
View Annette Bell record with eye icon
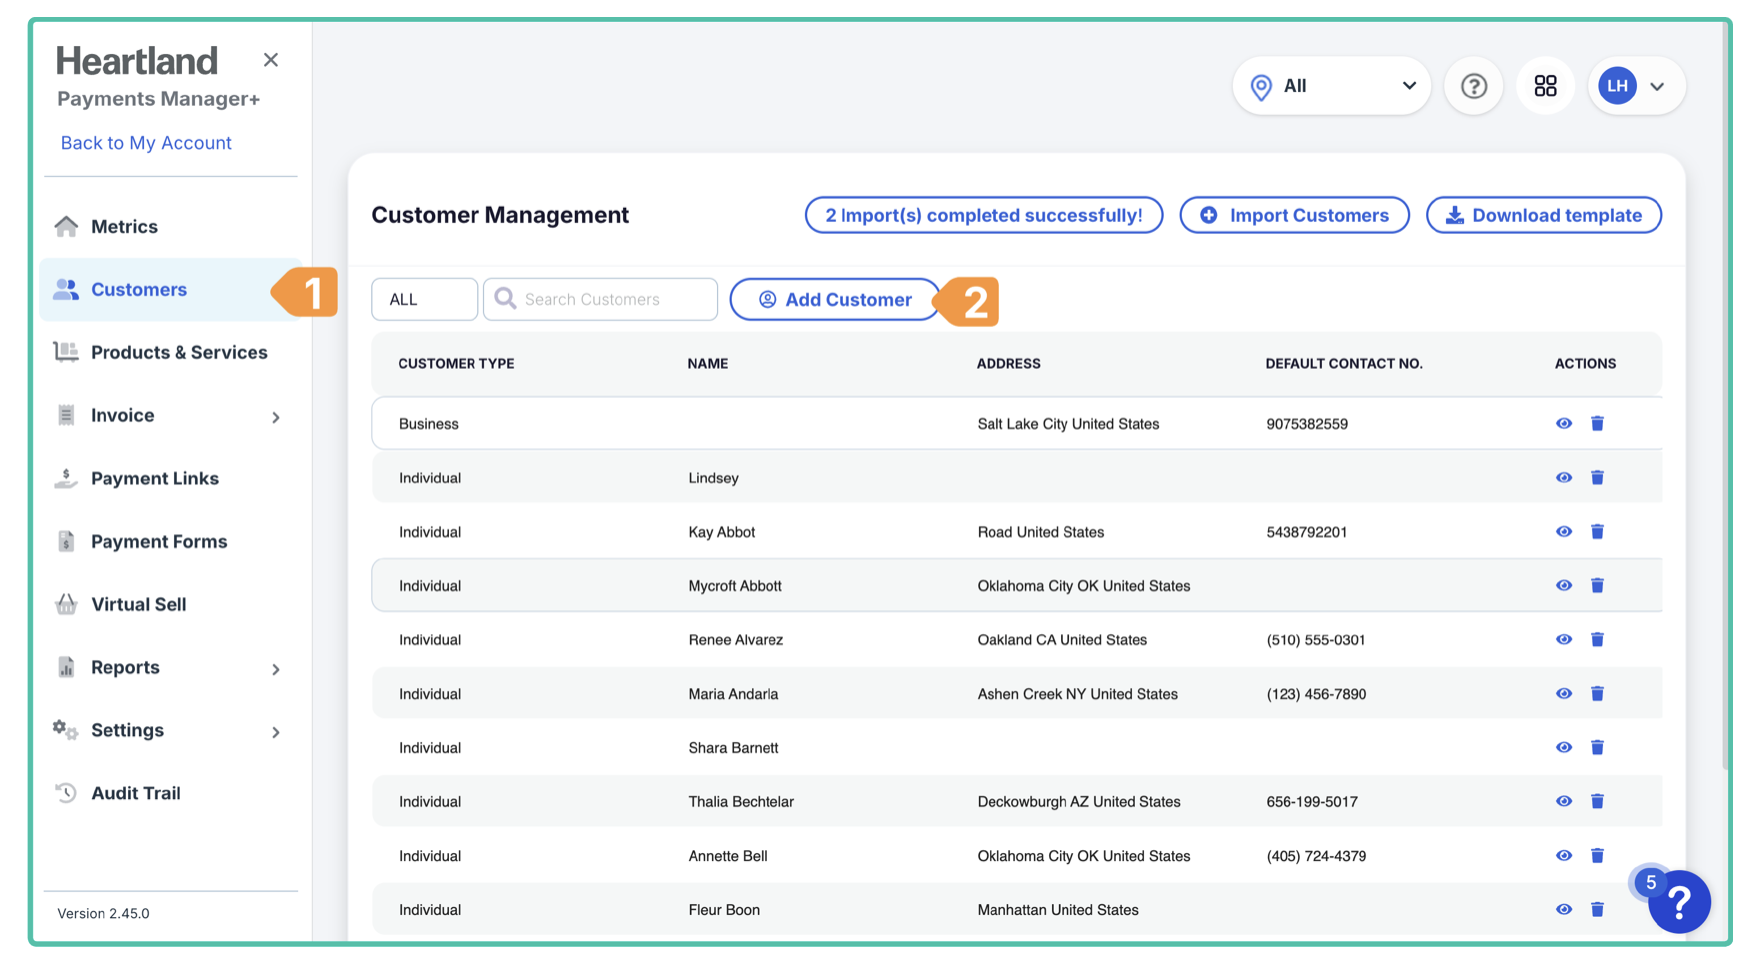[x=1564, y=856]
